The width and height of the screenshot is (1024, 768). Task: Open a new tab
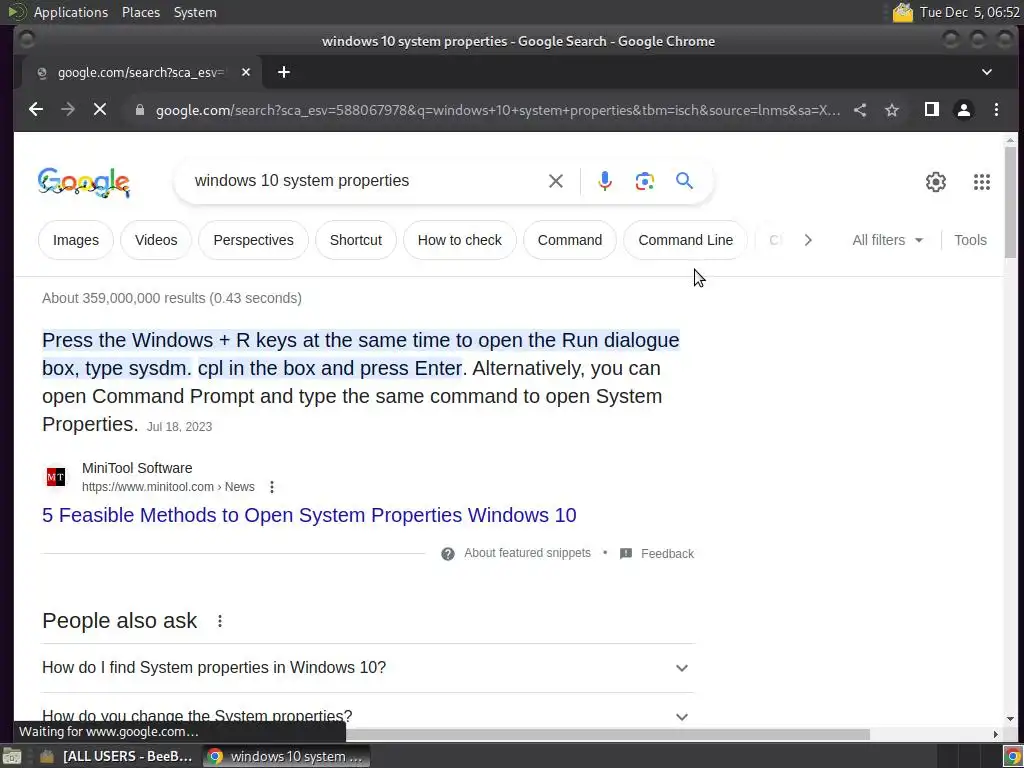pyautogui.click(x=283, y=72)
